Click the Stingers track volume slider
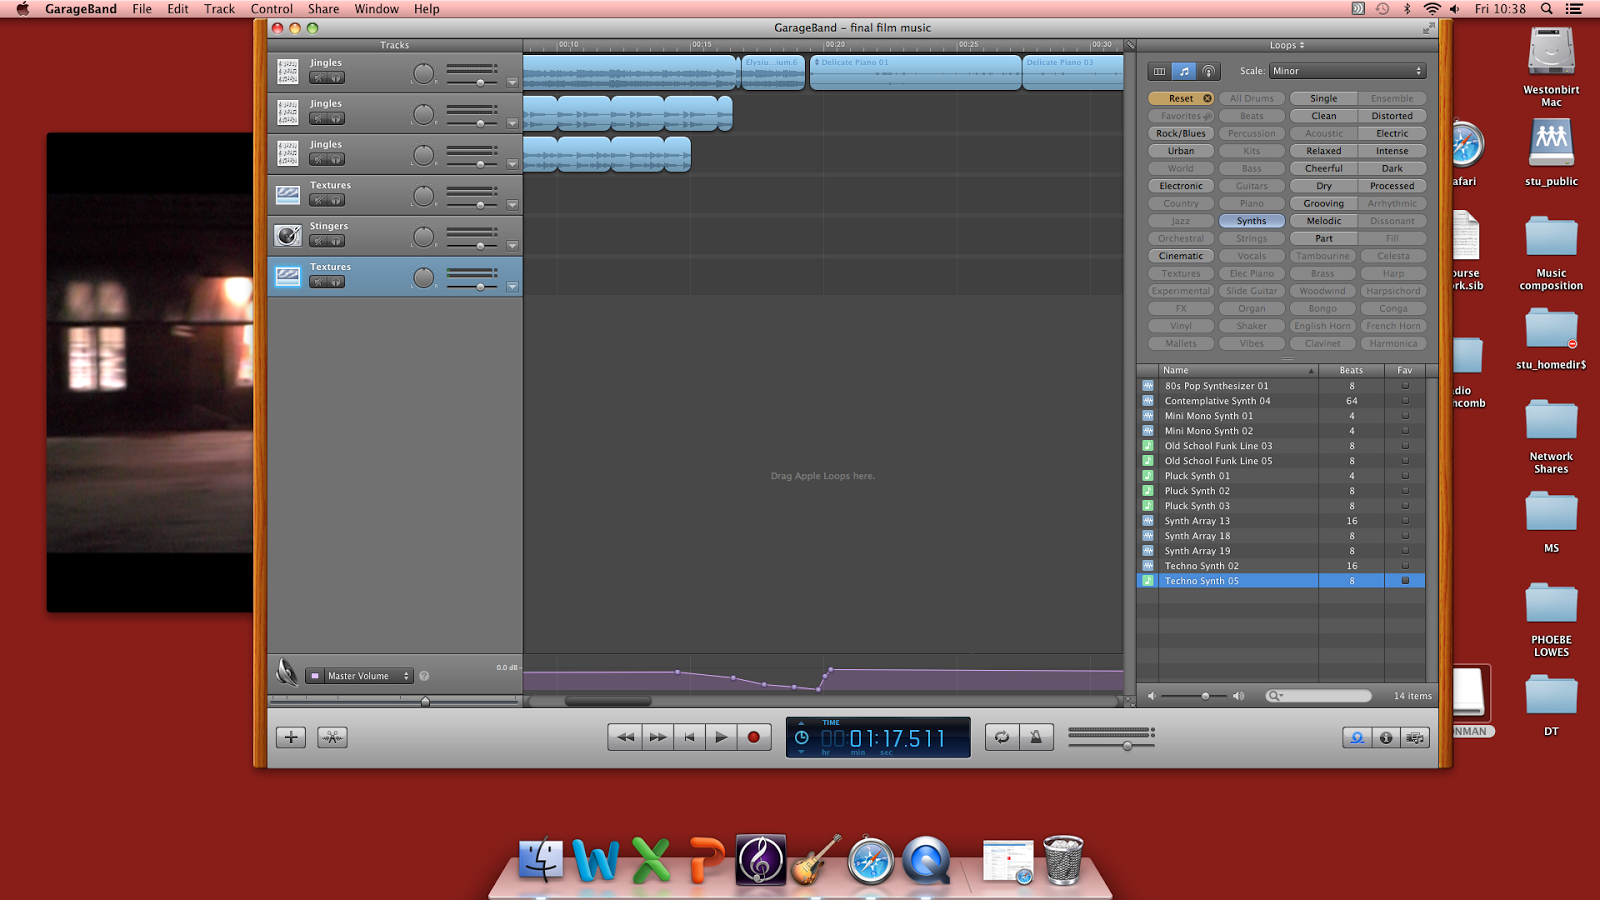The width and height of the screenshot is (1600, 900). pyautogui.click(x=472, y=246)
